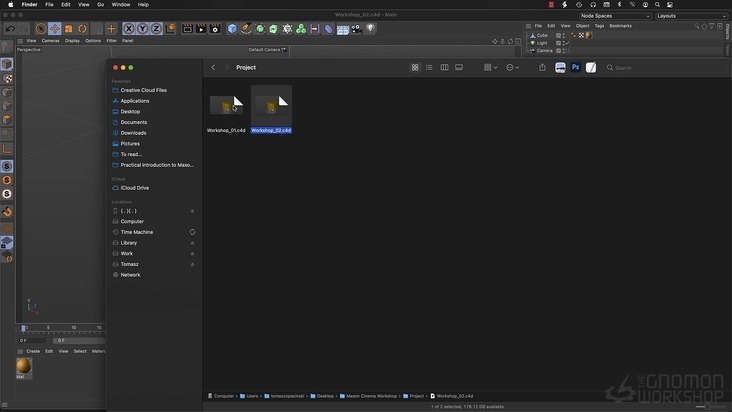Open Creative Cloud Files in sidebar

coord(143,90)
